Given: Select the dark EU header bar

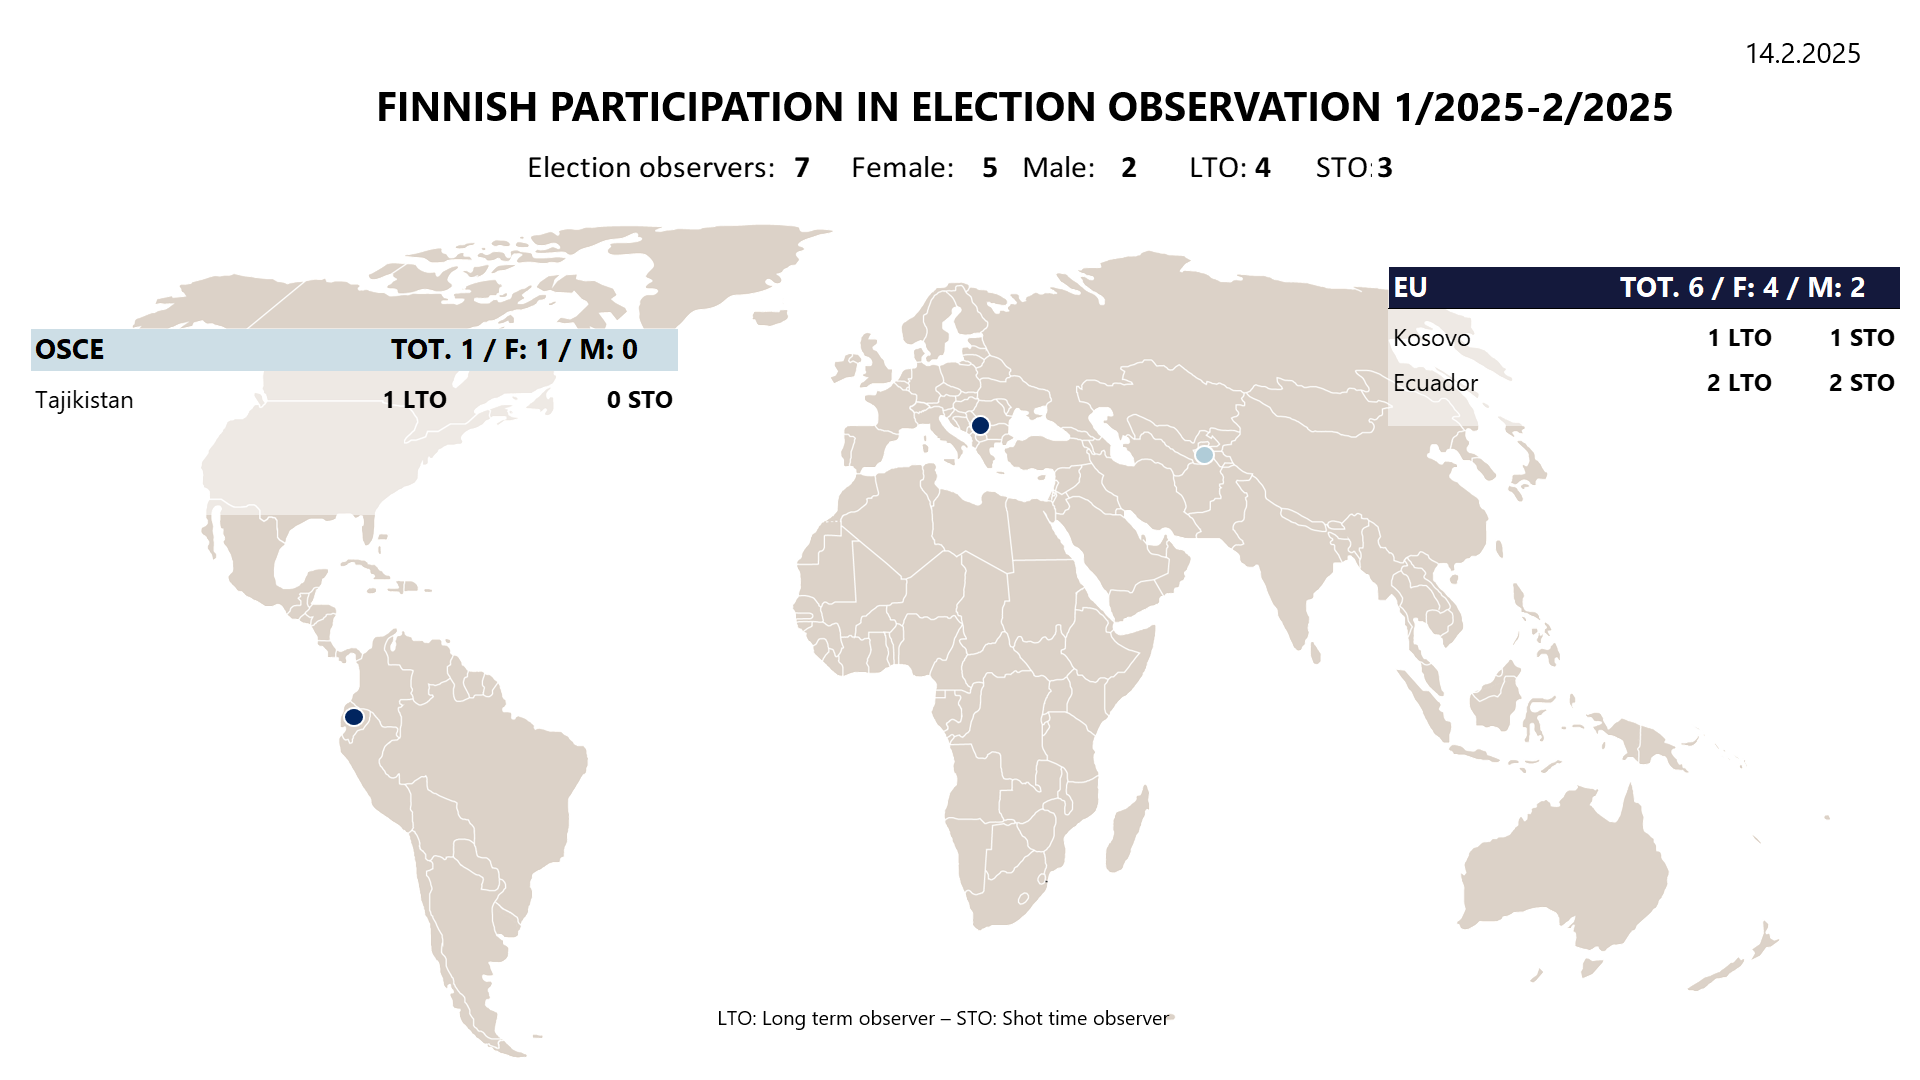Looking at the screenshot, I should pyautogui.click(x=1643, y=288).
